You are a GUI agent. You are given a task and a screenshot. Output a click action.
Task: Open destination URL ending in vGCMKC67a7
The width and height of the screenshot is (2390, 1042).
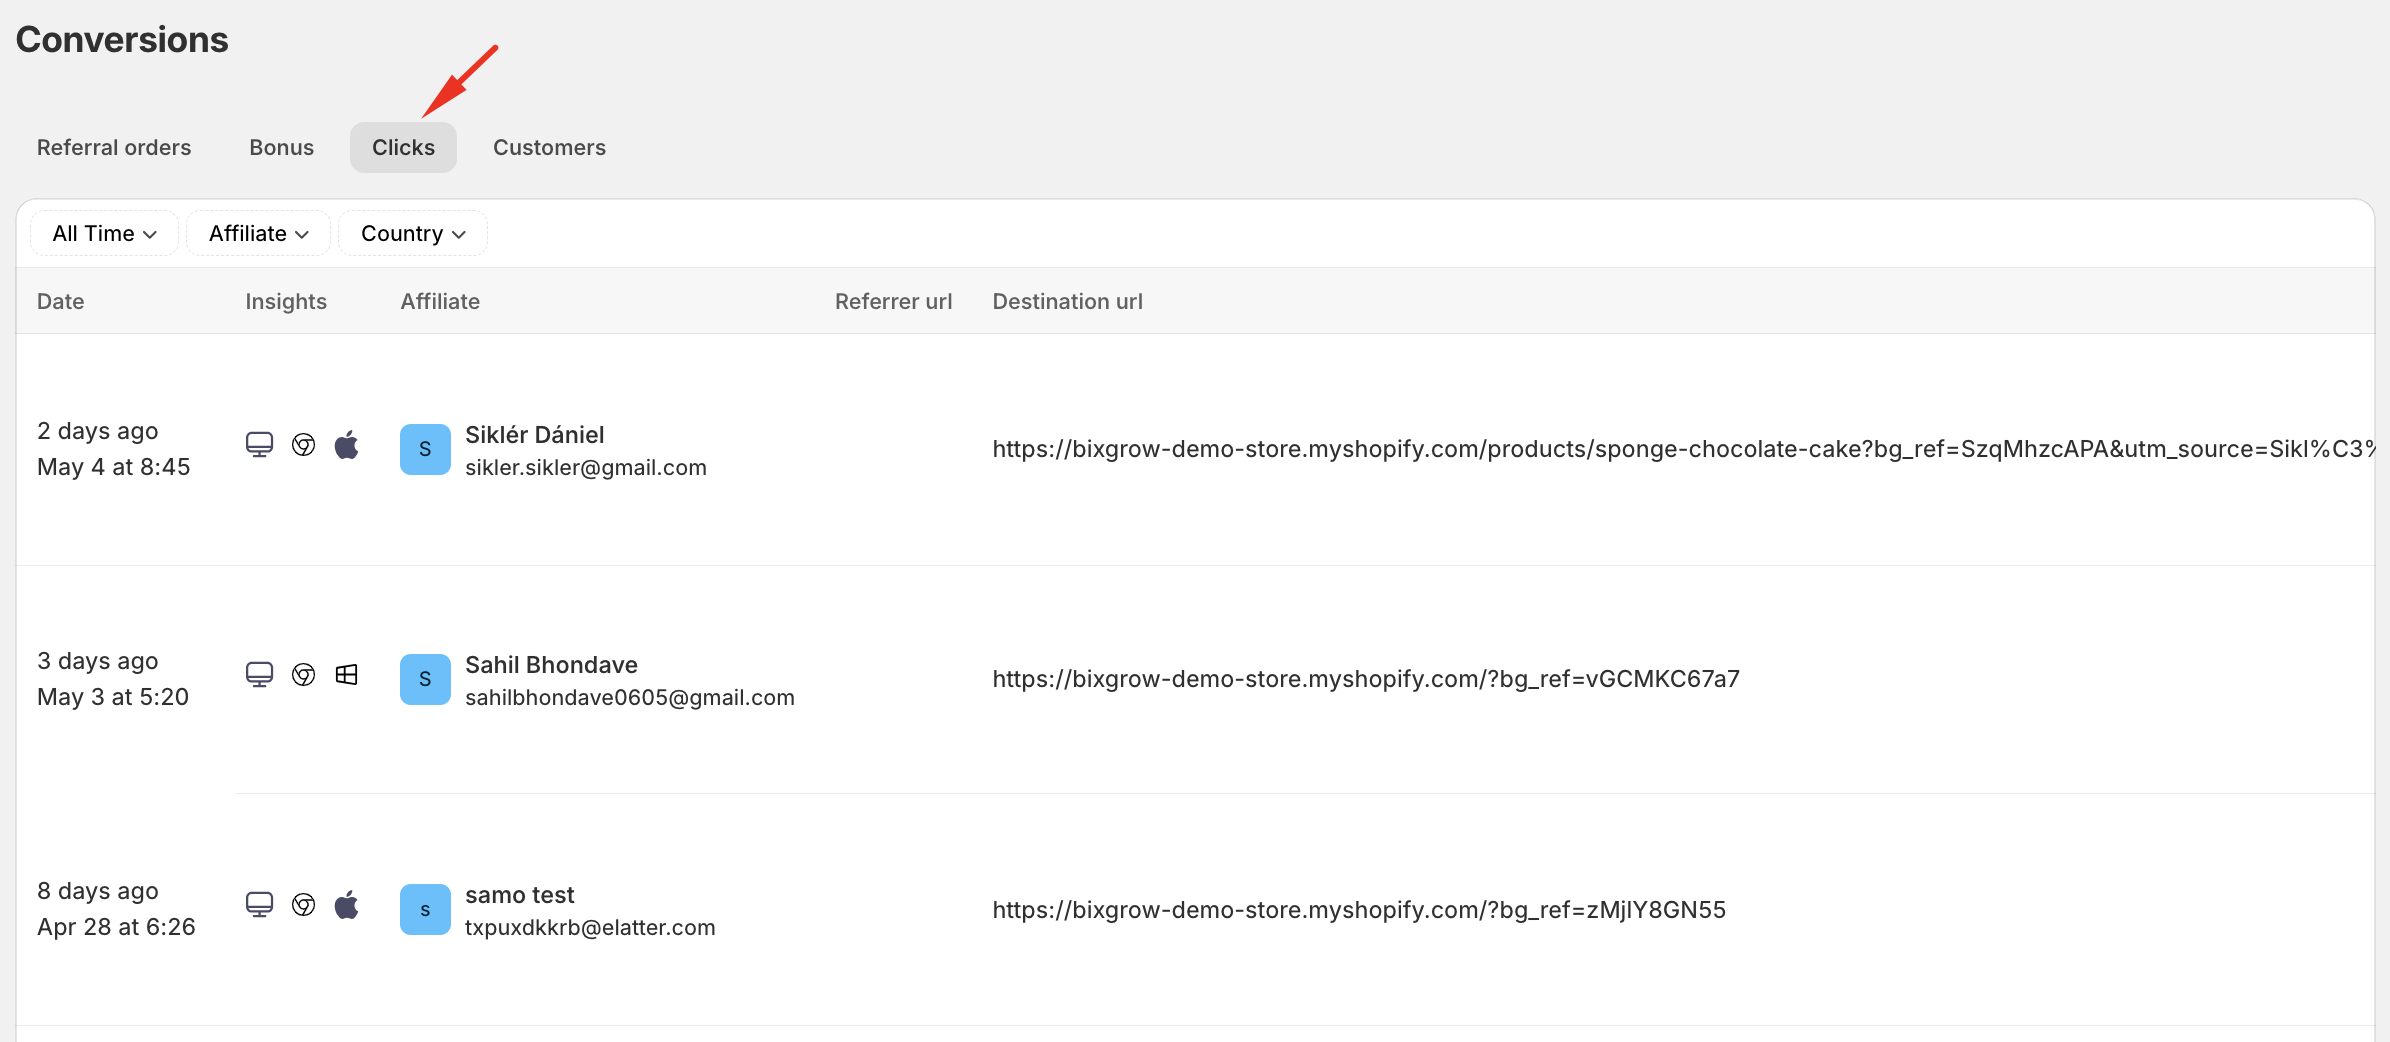[x=1365, y=679]
